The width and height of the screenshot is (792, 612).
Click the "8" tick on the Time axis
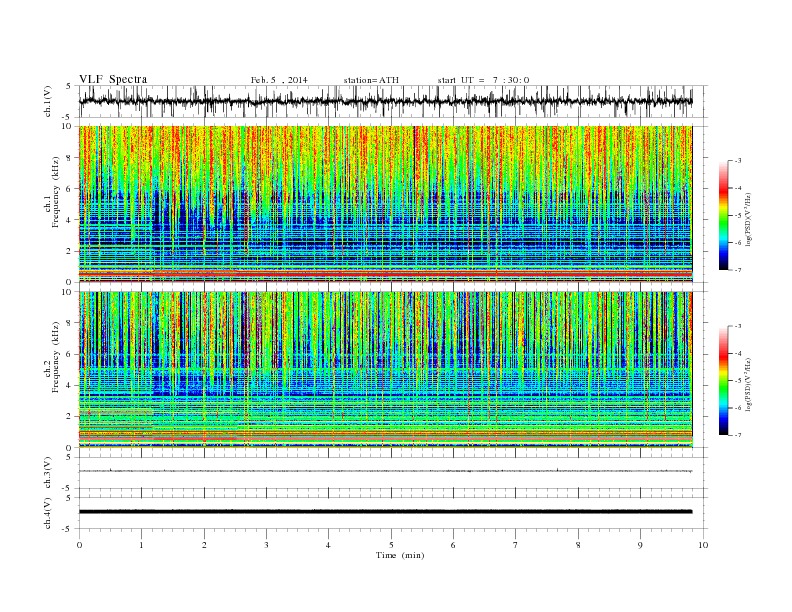[578, 545]
